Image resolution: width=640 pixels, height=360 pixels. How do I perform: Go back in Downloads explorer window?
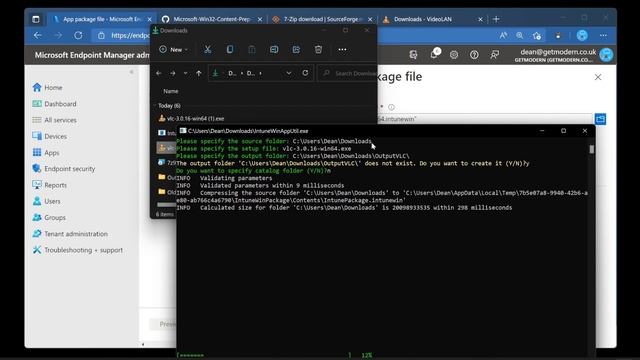pyautogui.click(x=159, y=73)
